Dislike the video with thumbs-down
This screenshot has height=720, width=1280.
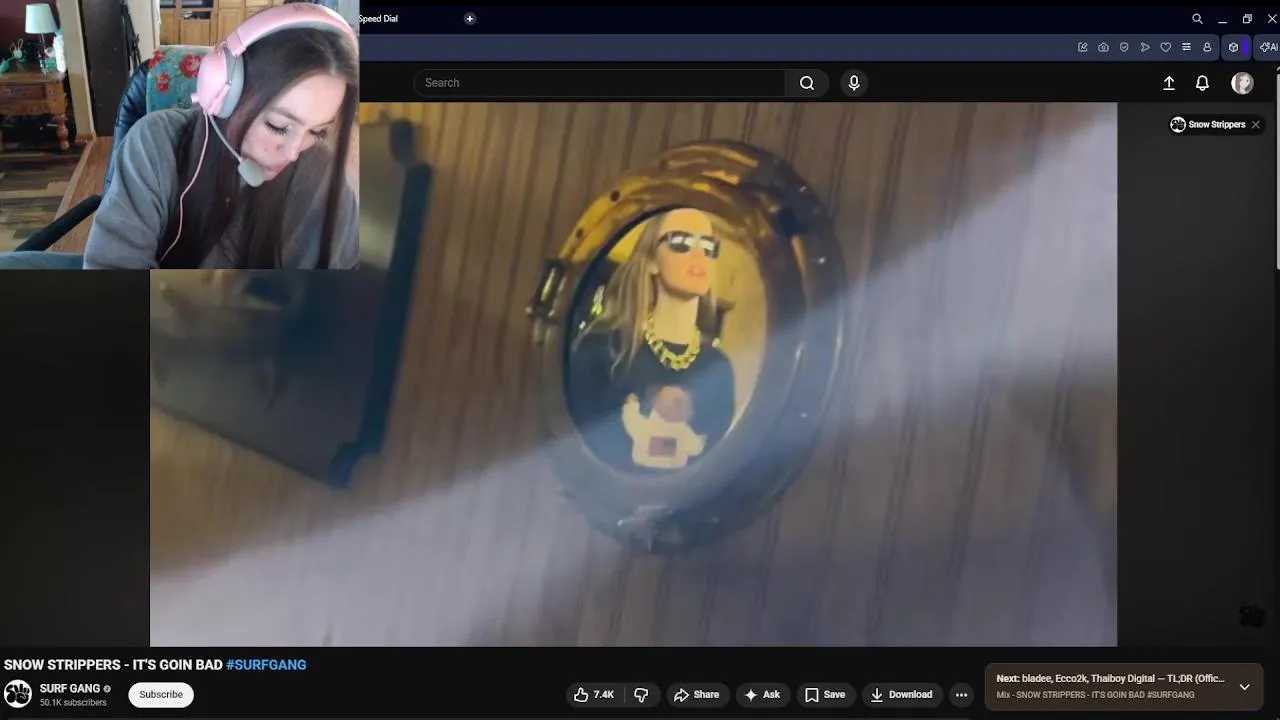(x=642, y=695)
